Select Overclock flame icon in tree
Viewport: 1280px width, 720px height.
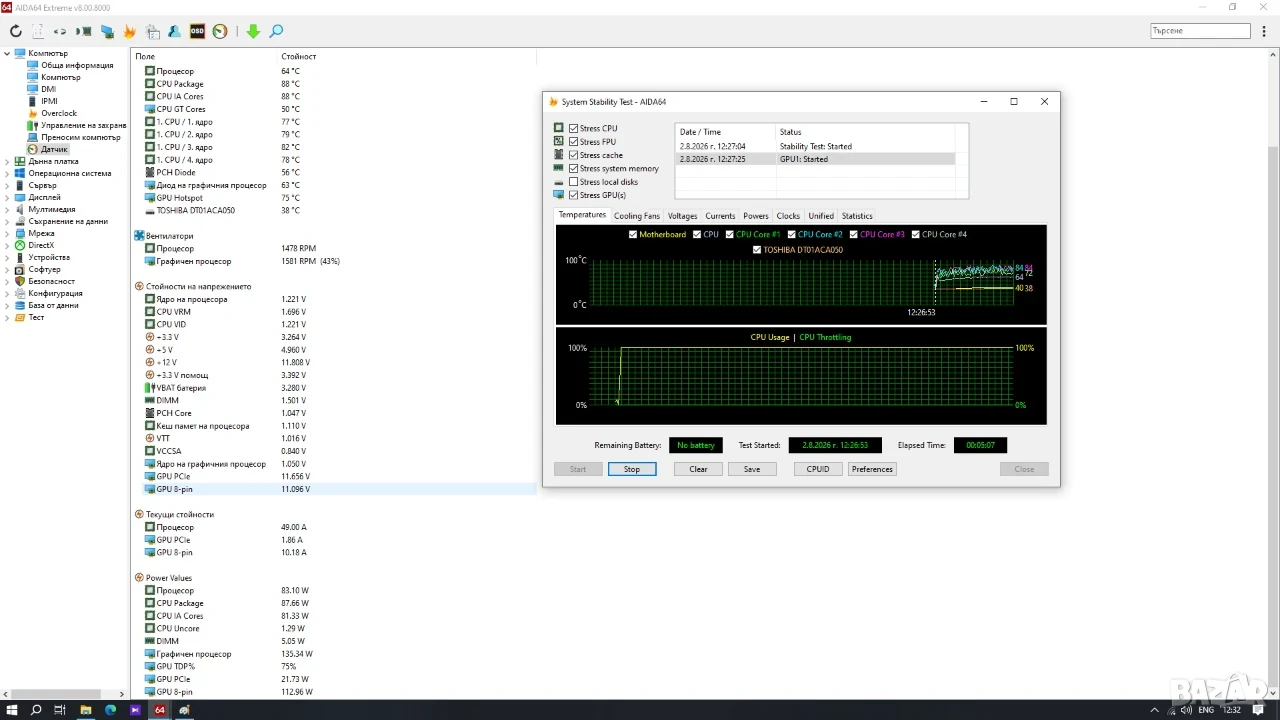pyautogui.click(x=33, y=113)
